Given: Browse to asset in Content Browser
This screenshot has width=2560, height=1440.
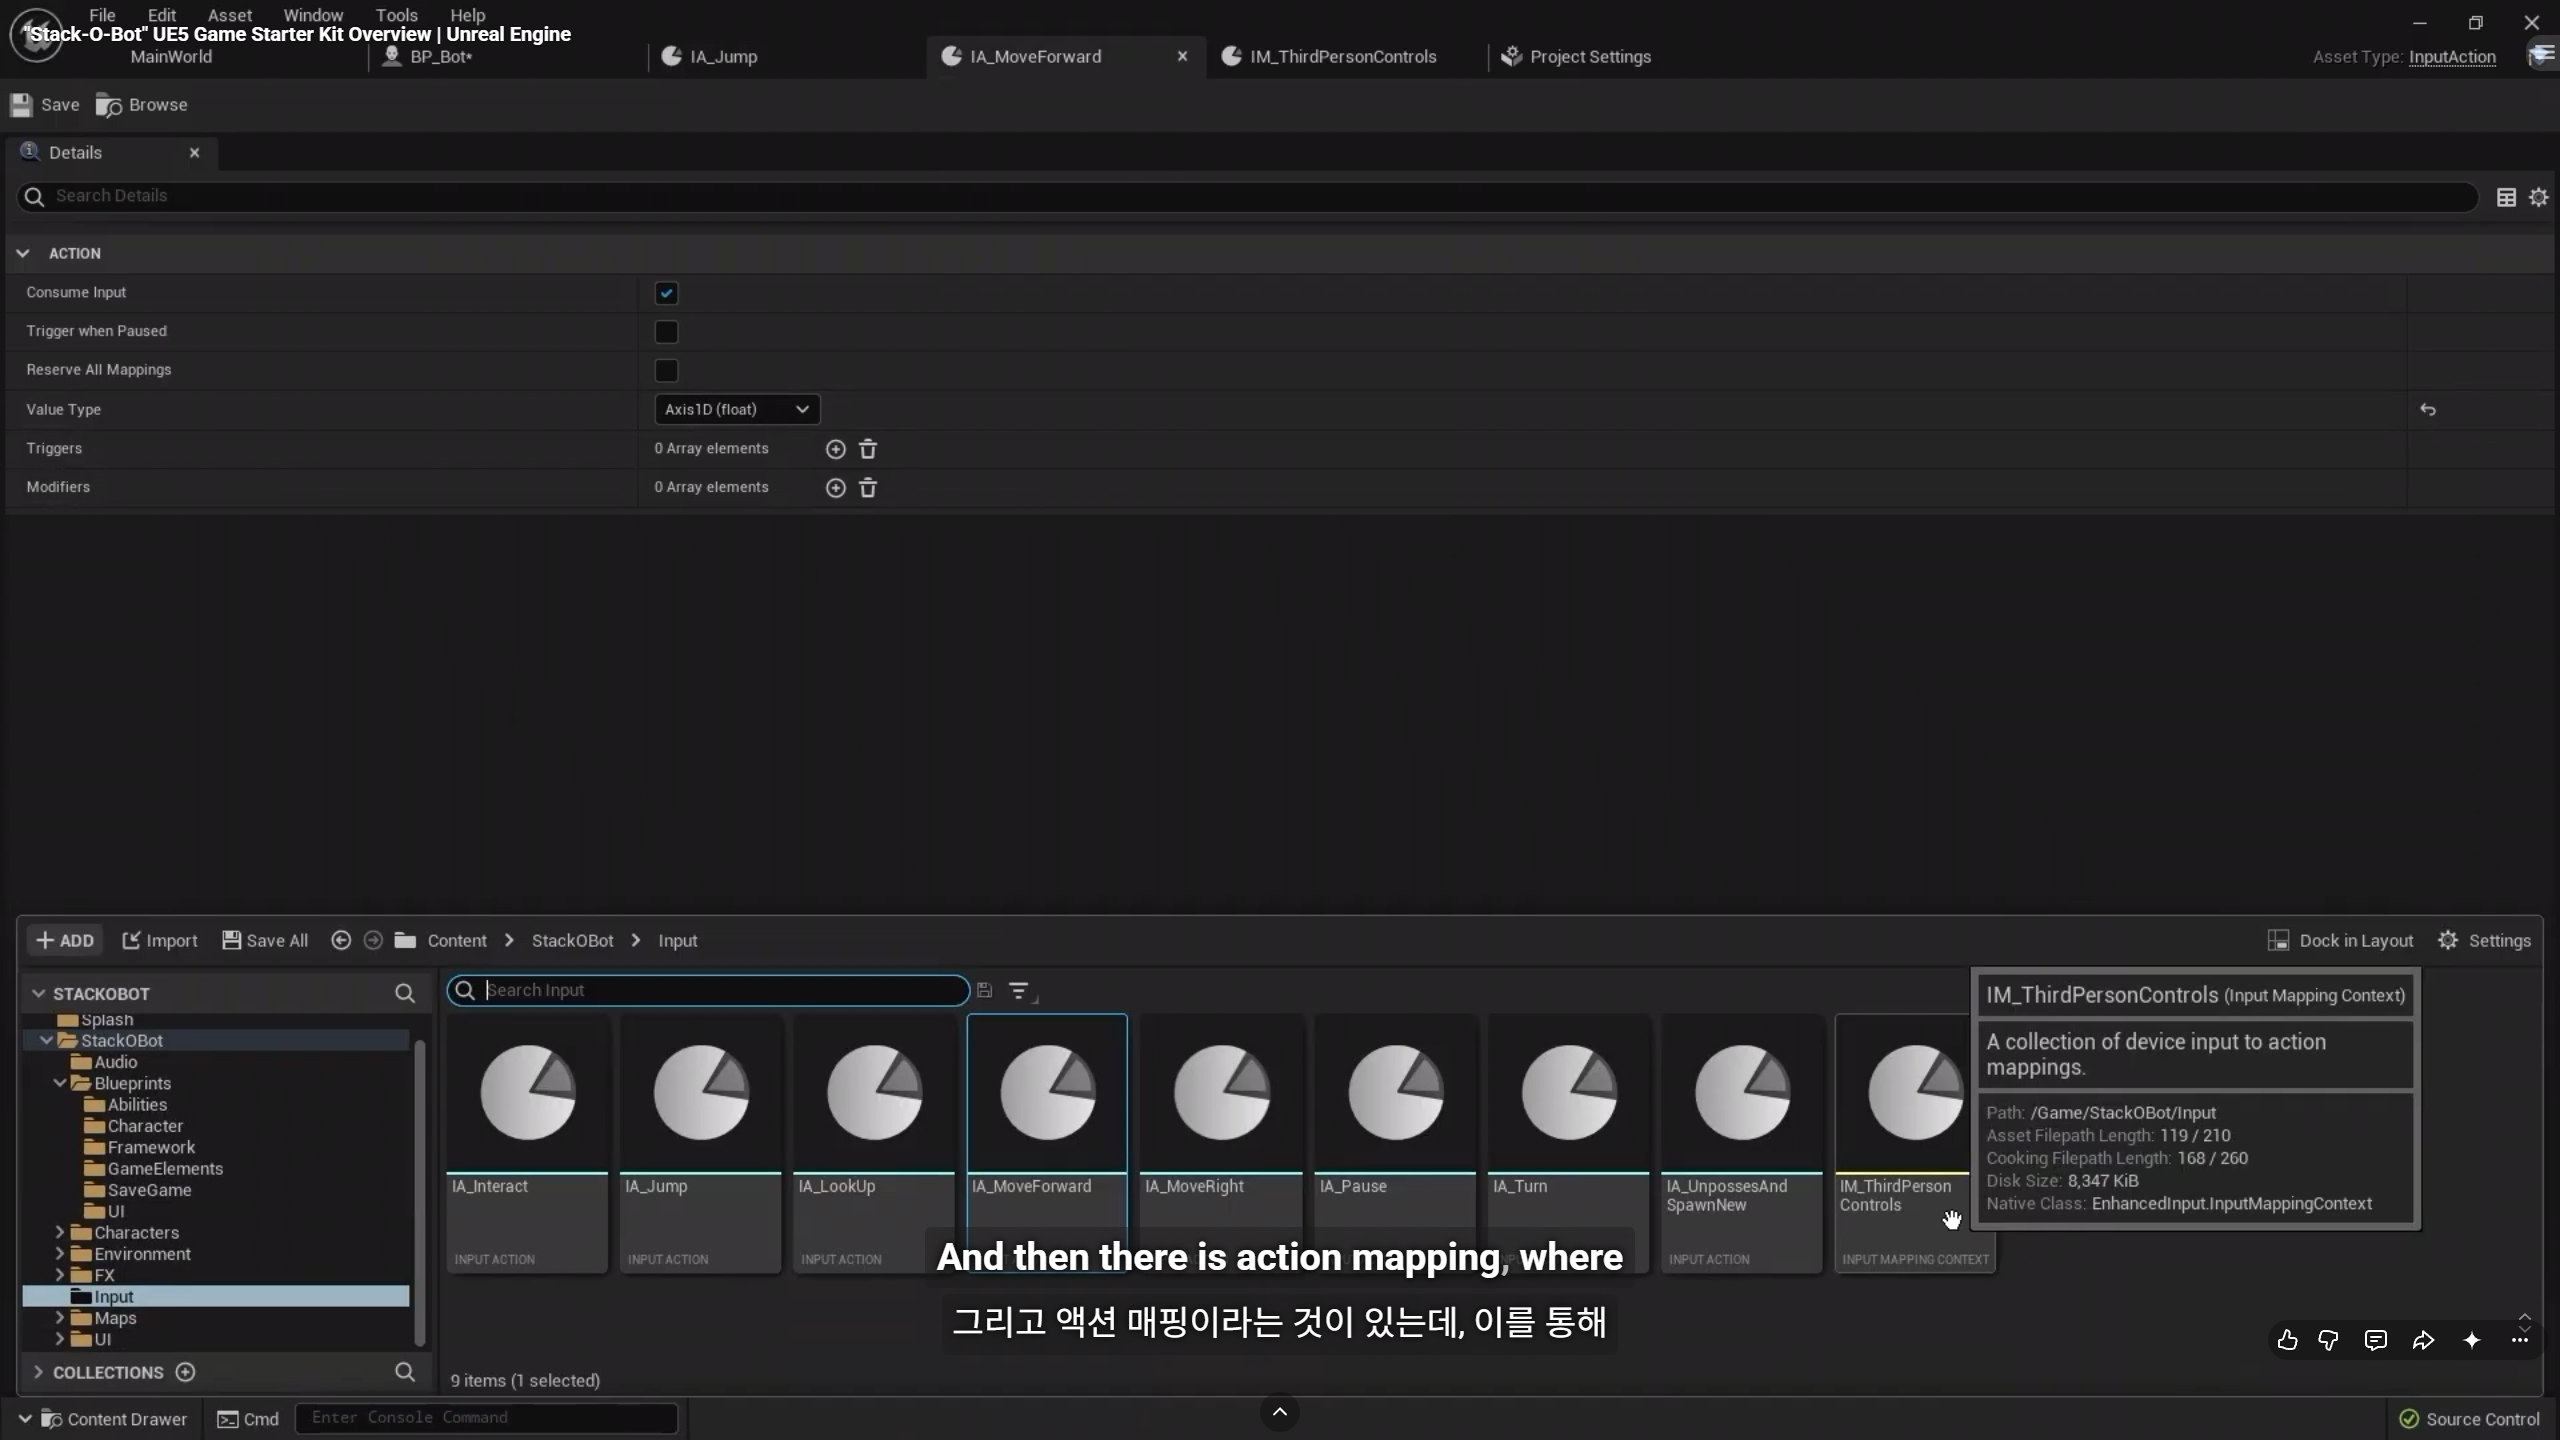Looking at the screenshot, I should coord(142,105).
